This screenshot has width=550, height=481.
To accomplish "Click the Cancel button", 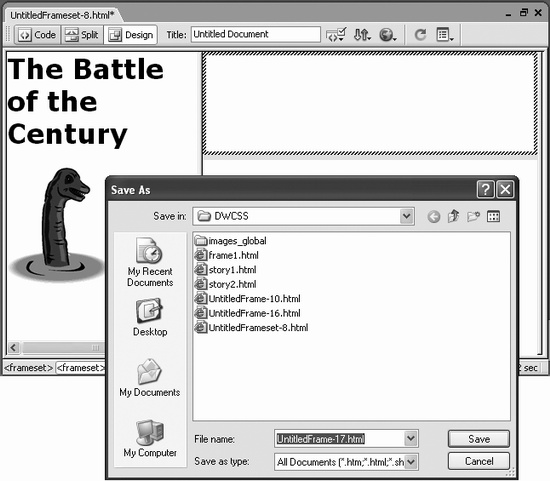I will click(479, 461).
